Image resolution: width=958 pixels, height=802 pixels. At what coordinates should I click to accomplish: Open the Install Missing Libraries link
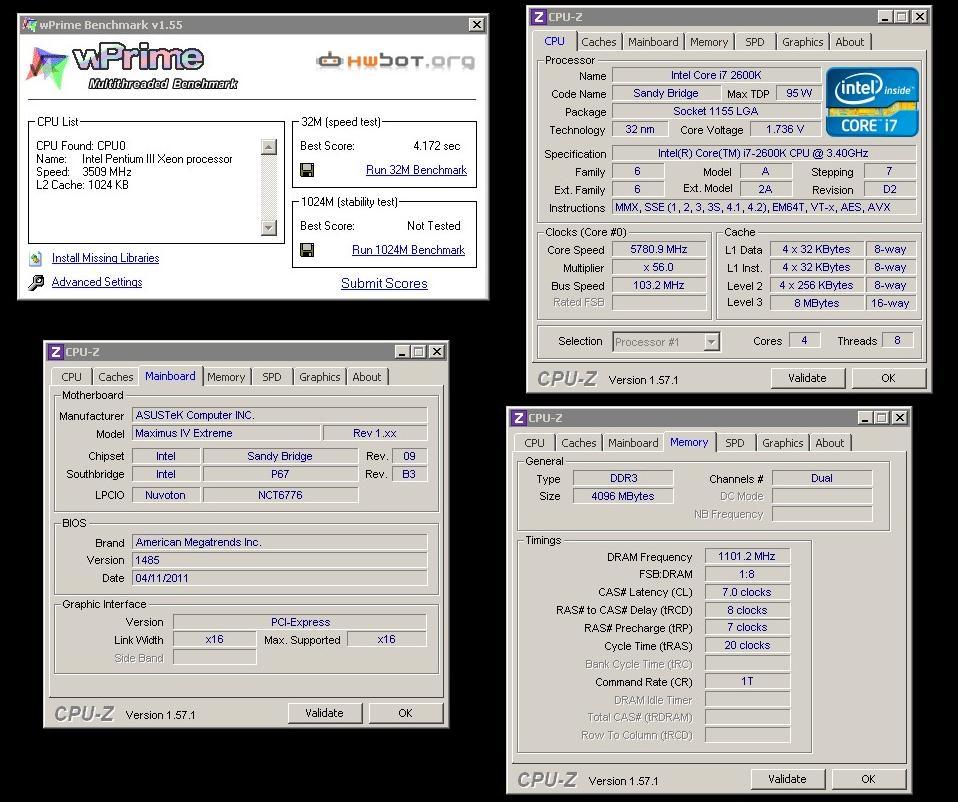[105, 258]
